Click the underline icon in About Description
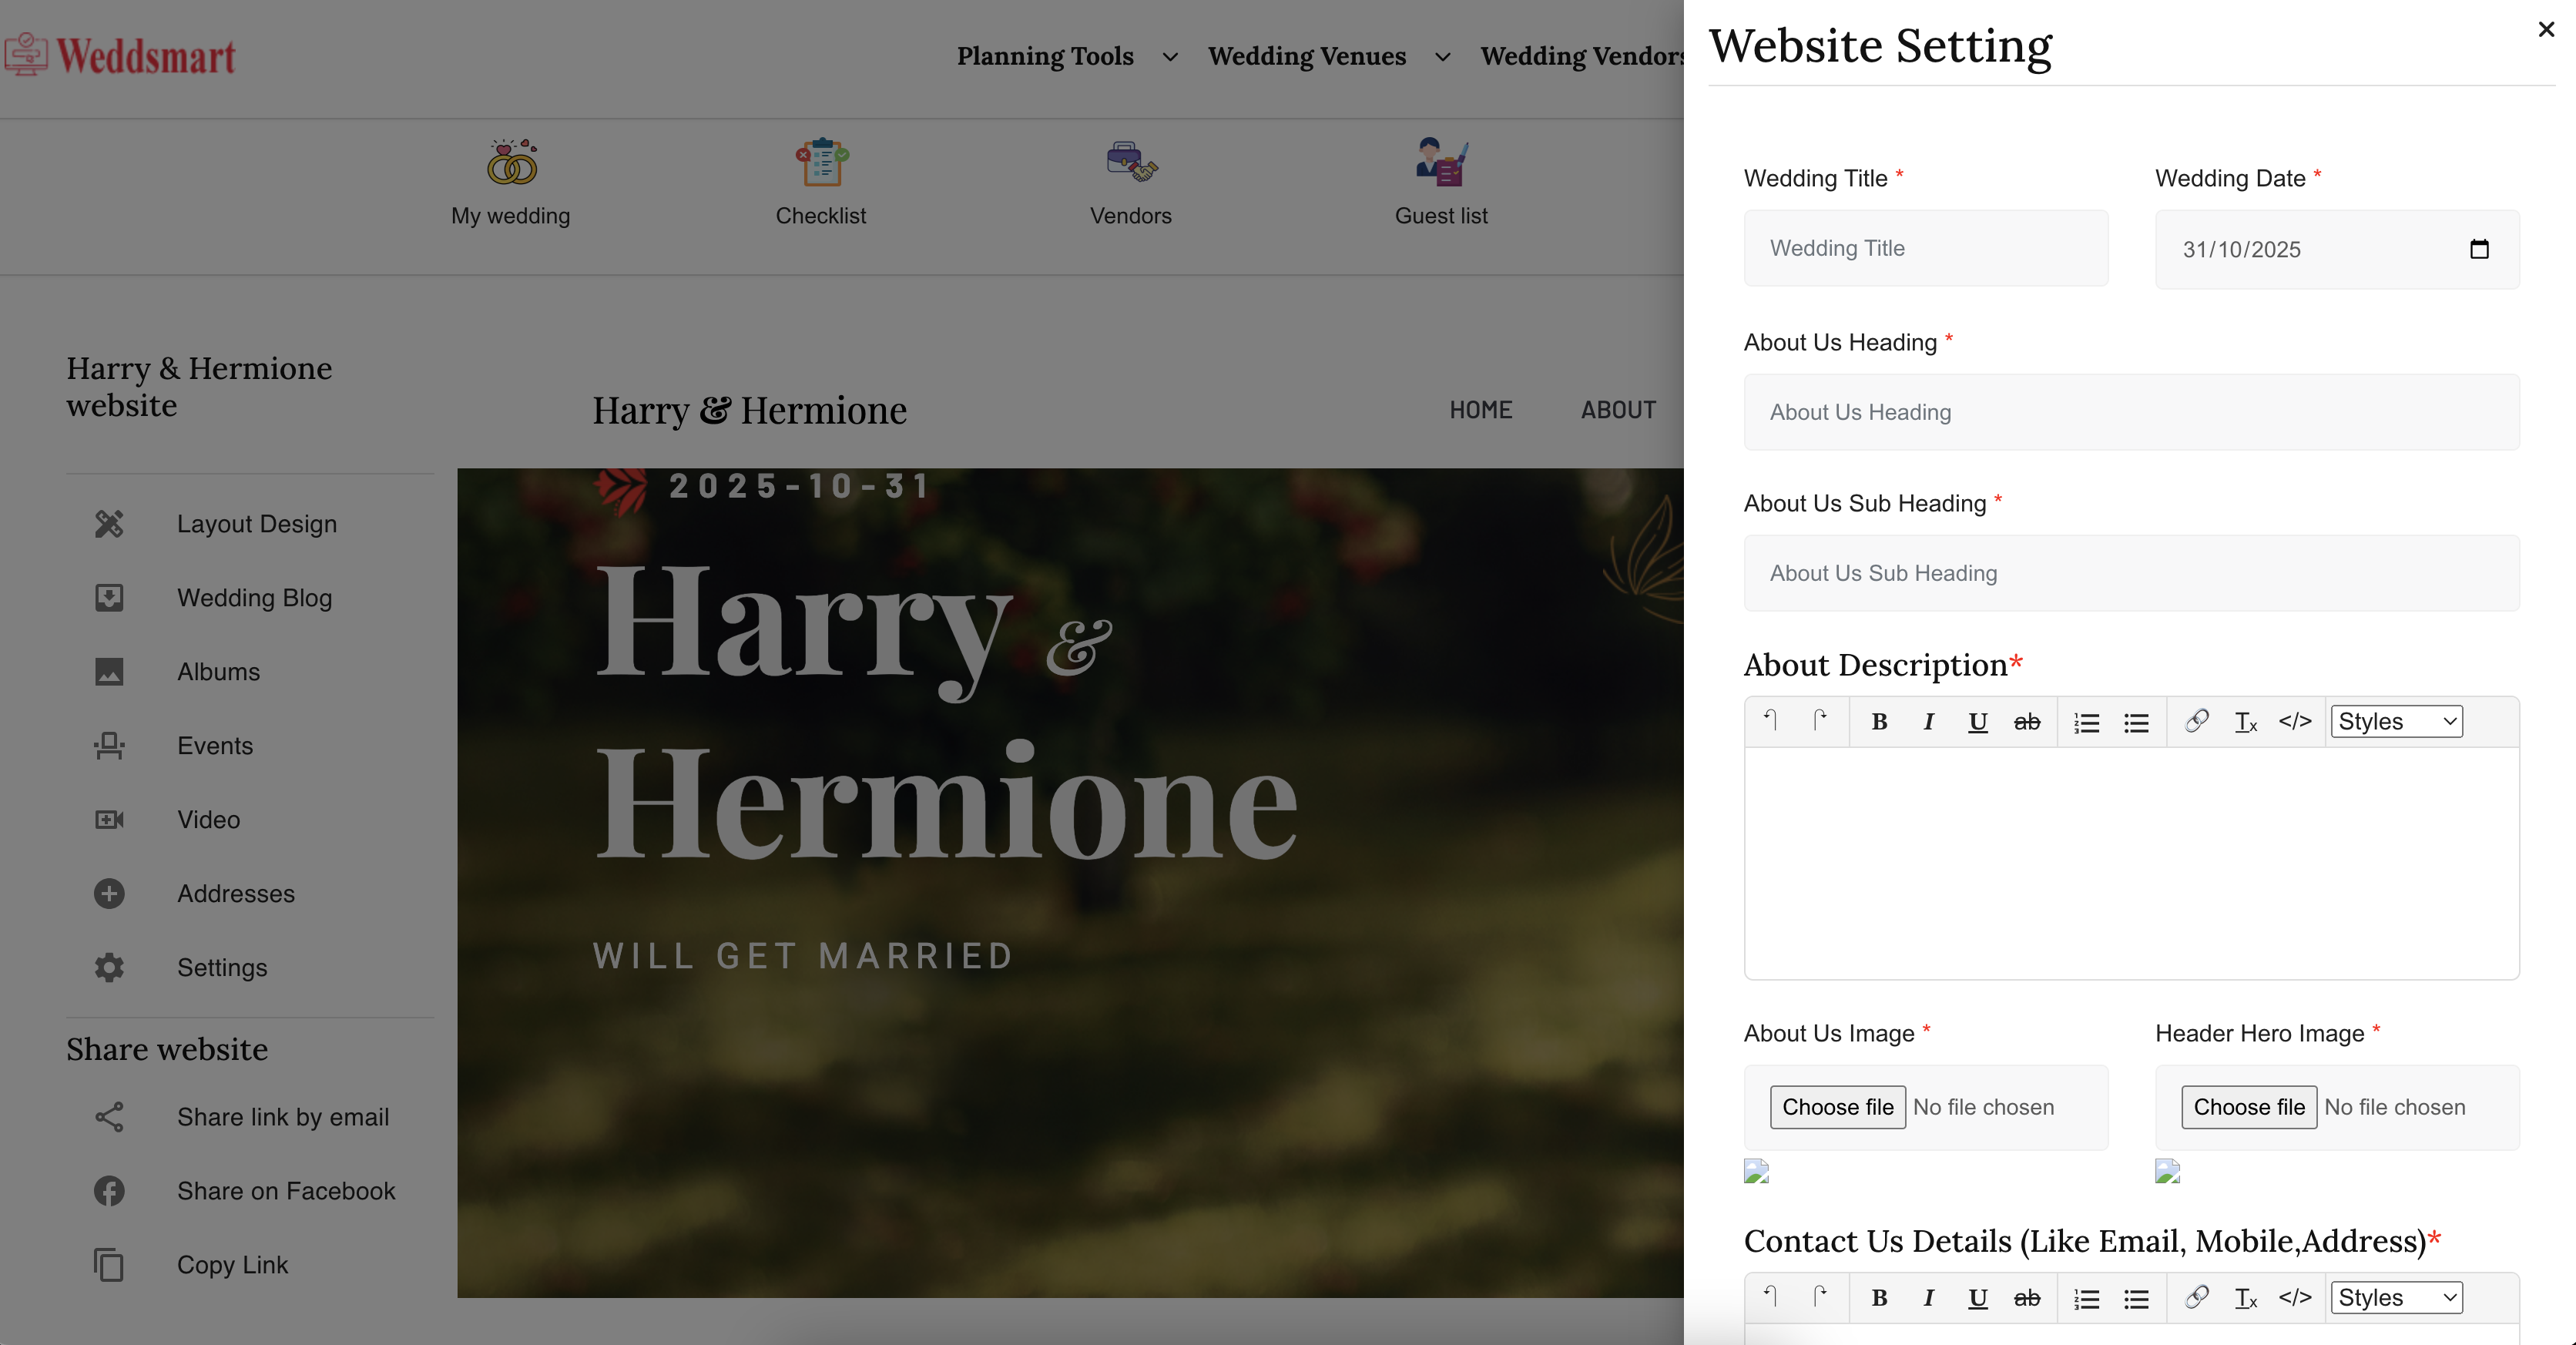2576x1345 pixels. pos(1977,721)
